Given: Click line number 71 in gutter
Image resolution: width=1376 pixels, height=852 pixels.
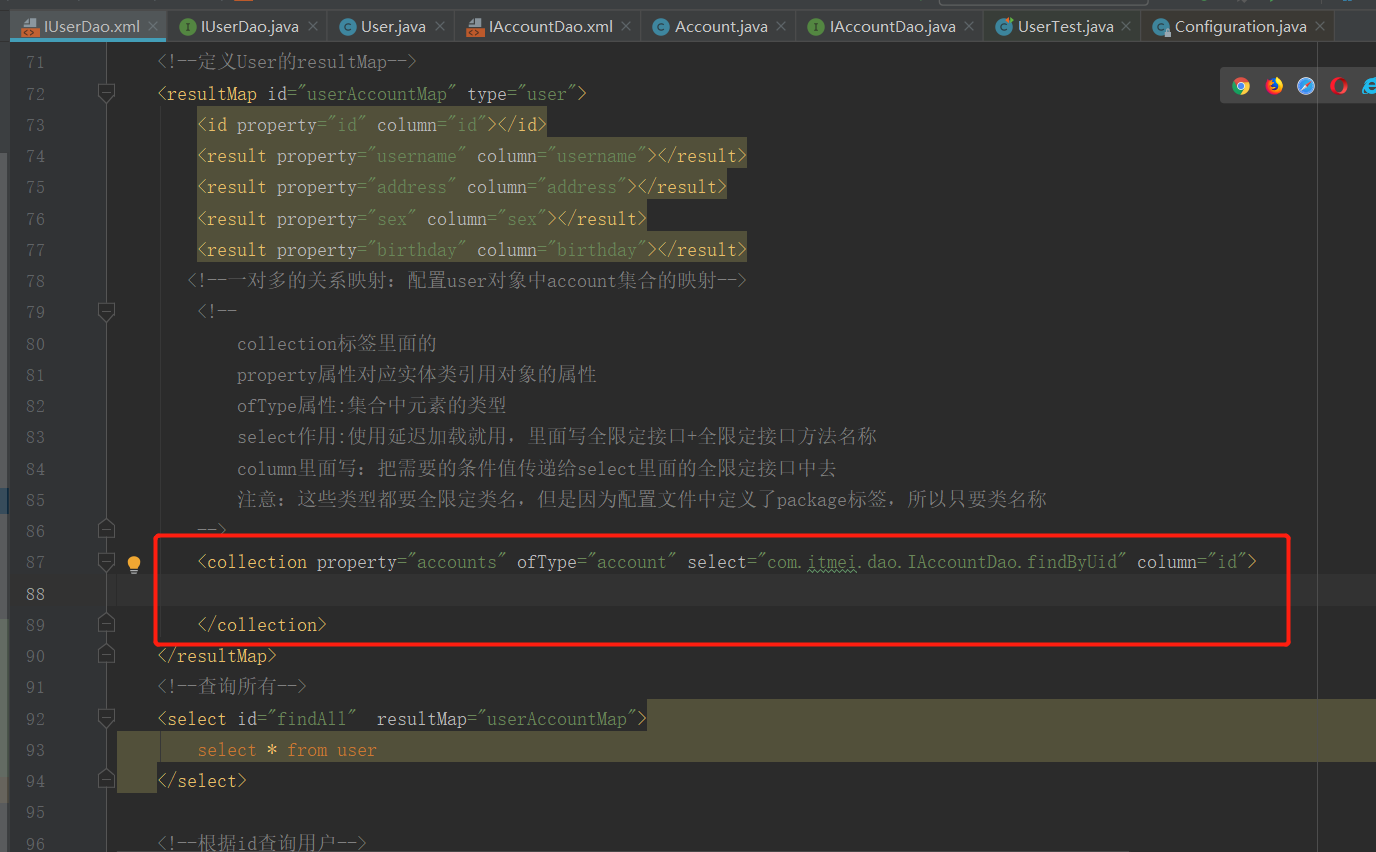Looking at the screenshot, I should click(x=35, y=62).
